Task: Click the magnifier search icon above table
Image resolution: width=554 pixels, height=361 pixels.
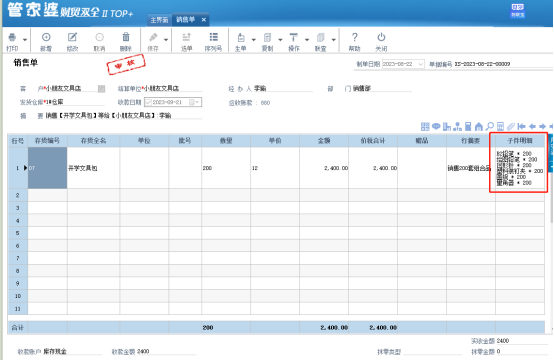Action: tap(490, 126)
